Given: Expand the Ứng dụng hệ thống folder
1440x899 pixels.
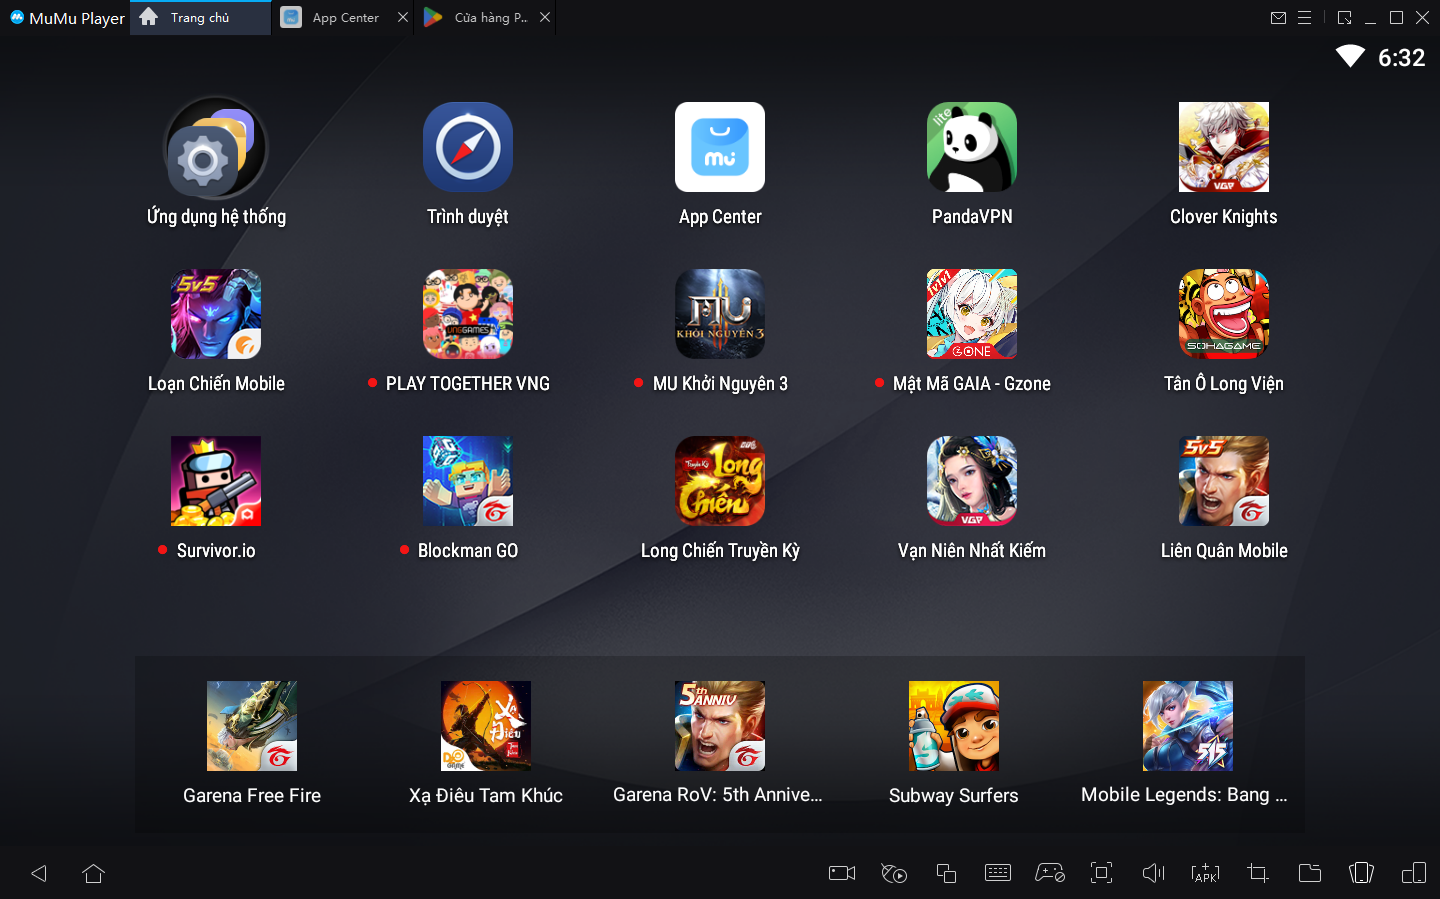Looking at the screenshot, I should (216, 148).
